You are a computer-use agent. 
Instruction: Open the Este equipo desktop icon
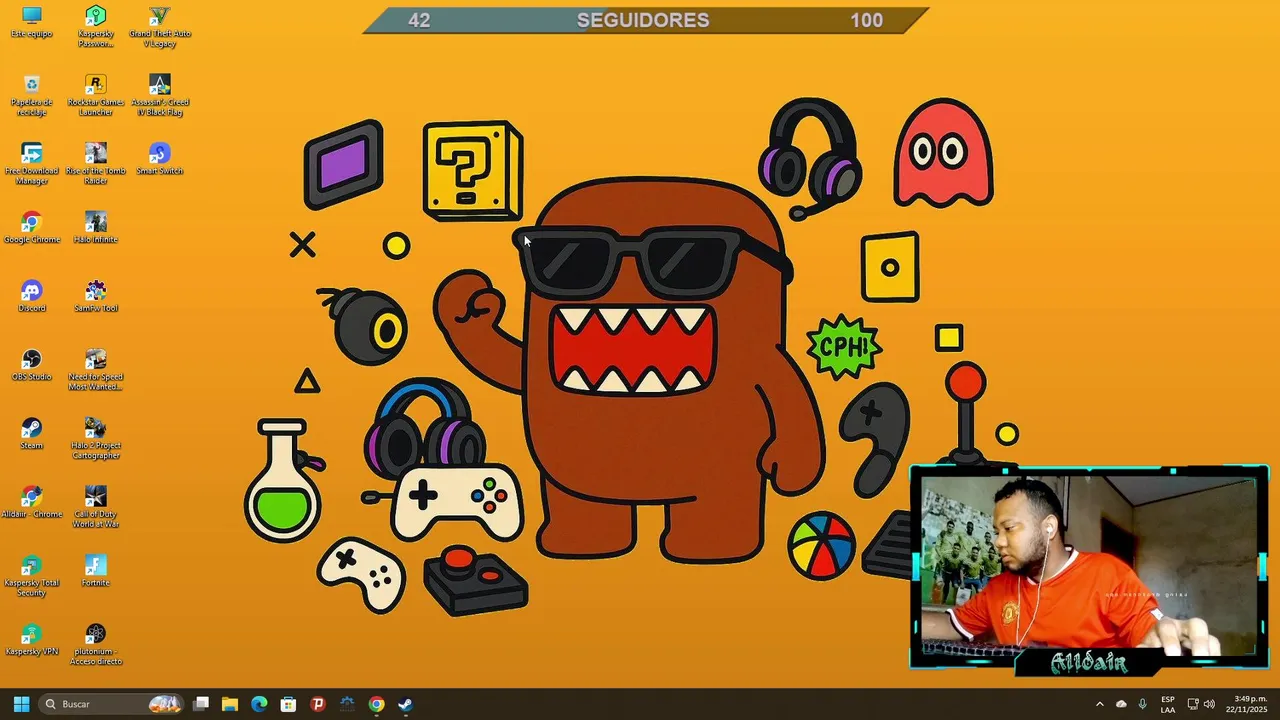tap(32, 22)
